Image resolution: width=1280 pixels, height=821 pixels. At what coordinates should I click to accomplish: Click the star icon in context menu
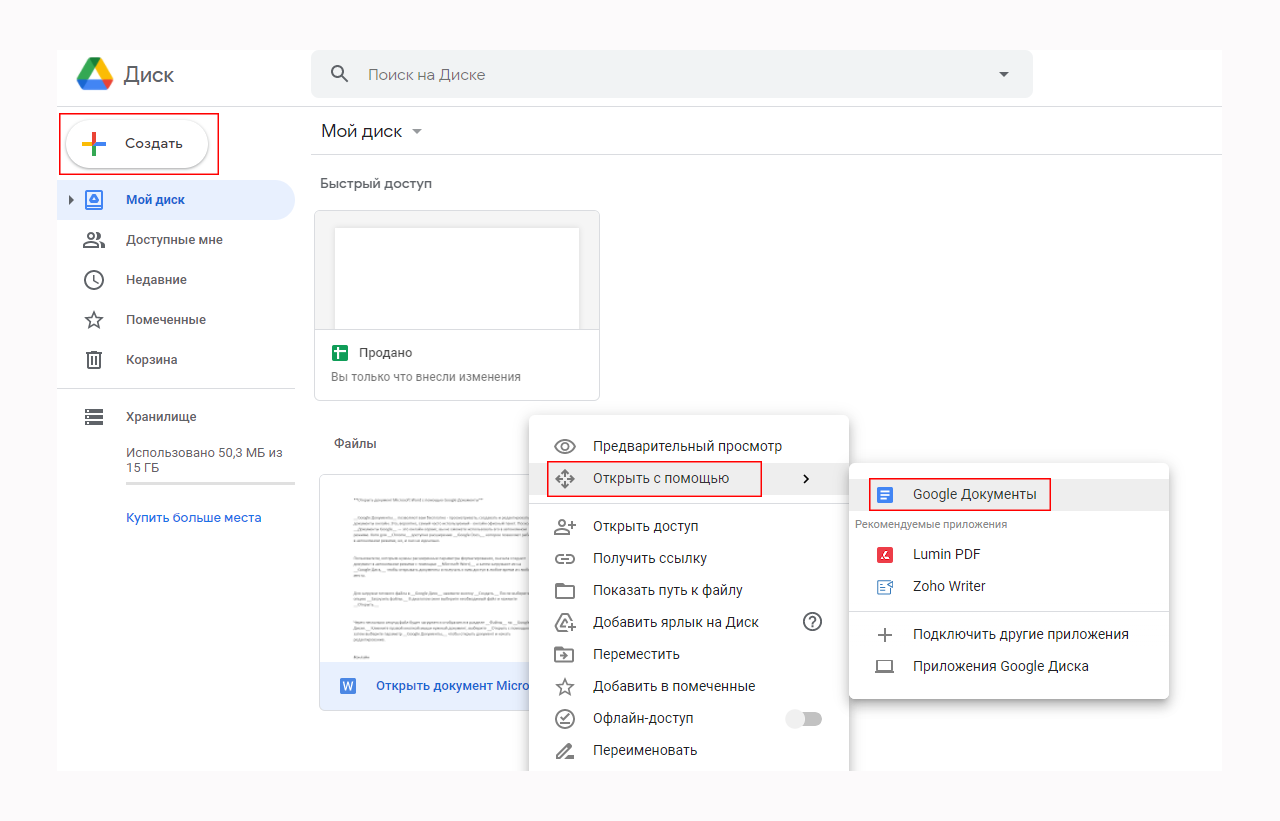click(565, 686)
